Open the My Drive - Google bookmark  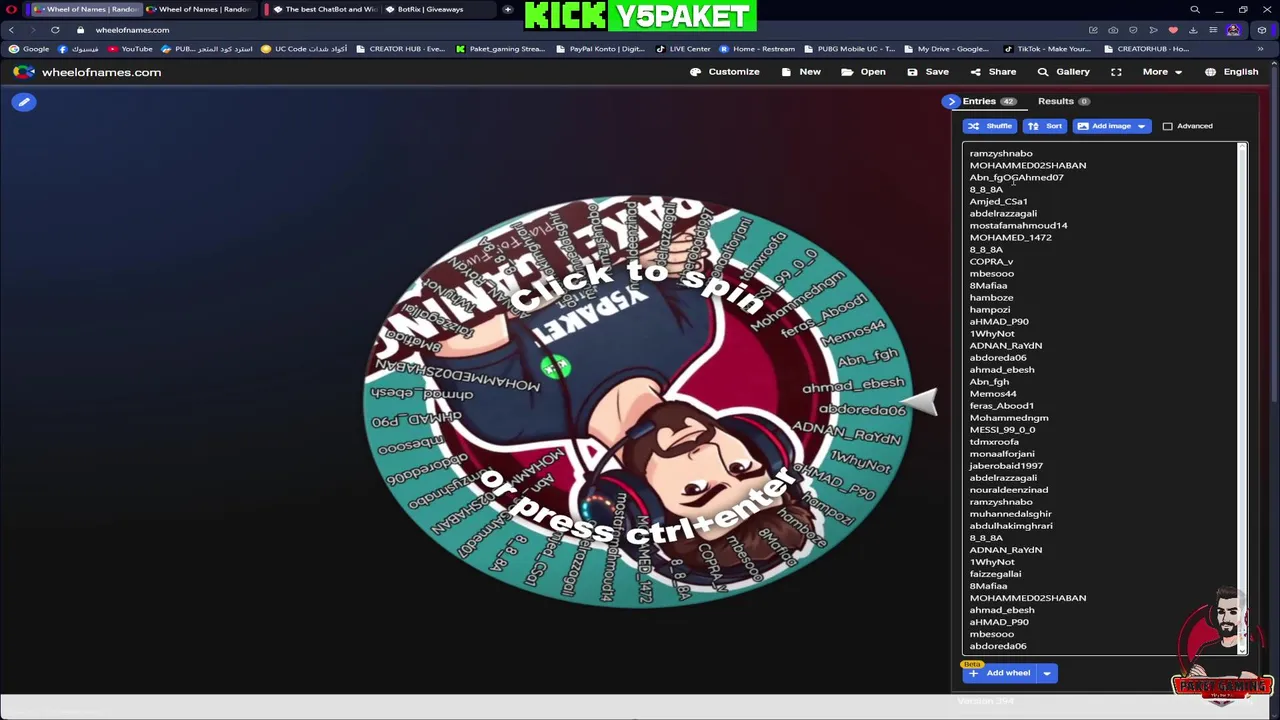coord(946,49)
